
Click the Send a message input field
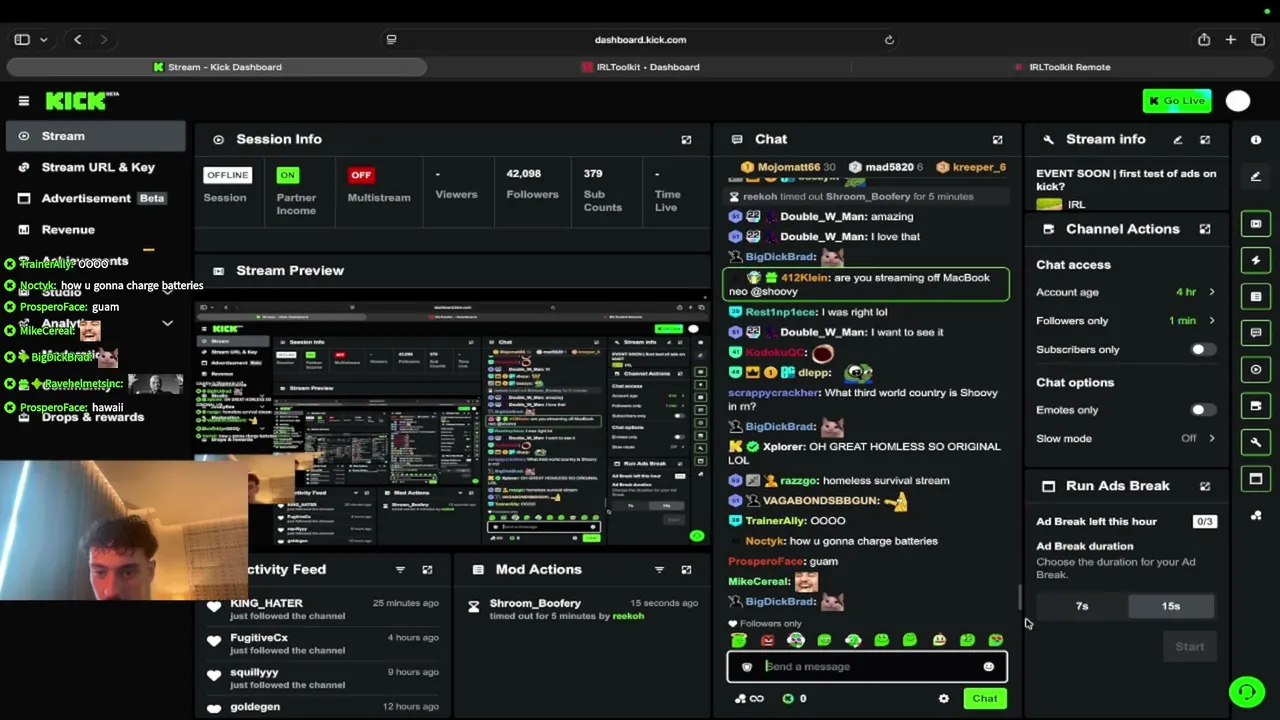[x=866, y=667]
